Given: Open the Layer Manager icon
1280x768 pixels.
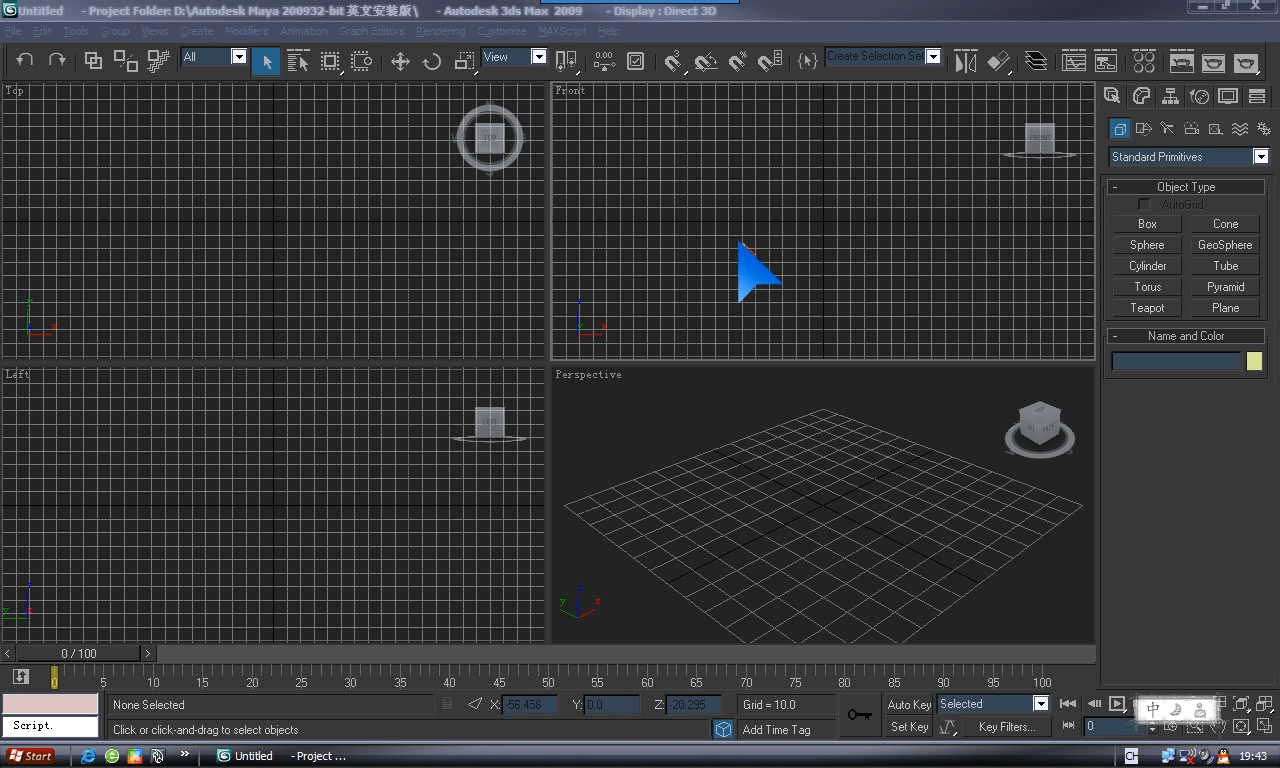Looking at the screenshot, I should click(1036, 61).
